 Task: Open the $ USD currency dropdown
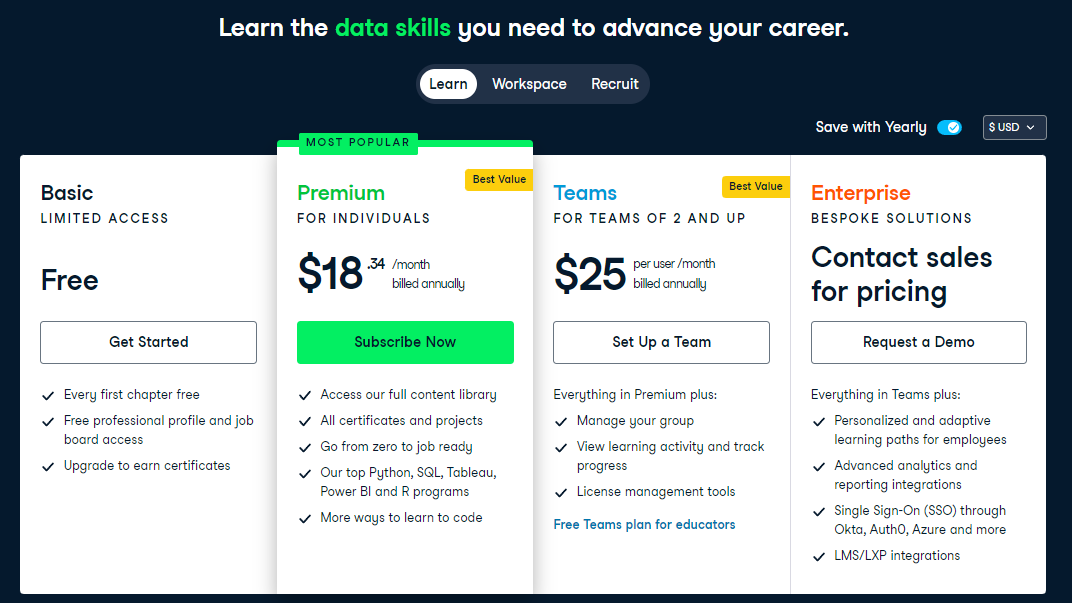[x=1014, y=127]
